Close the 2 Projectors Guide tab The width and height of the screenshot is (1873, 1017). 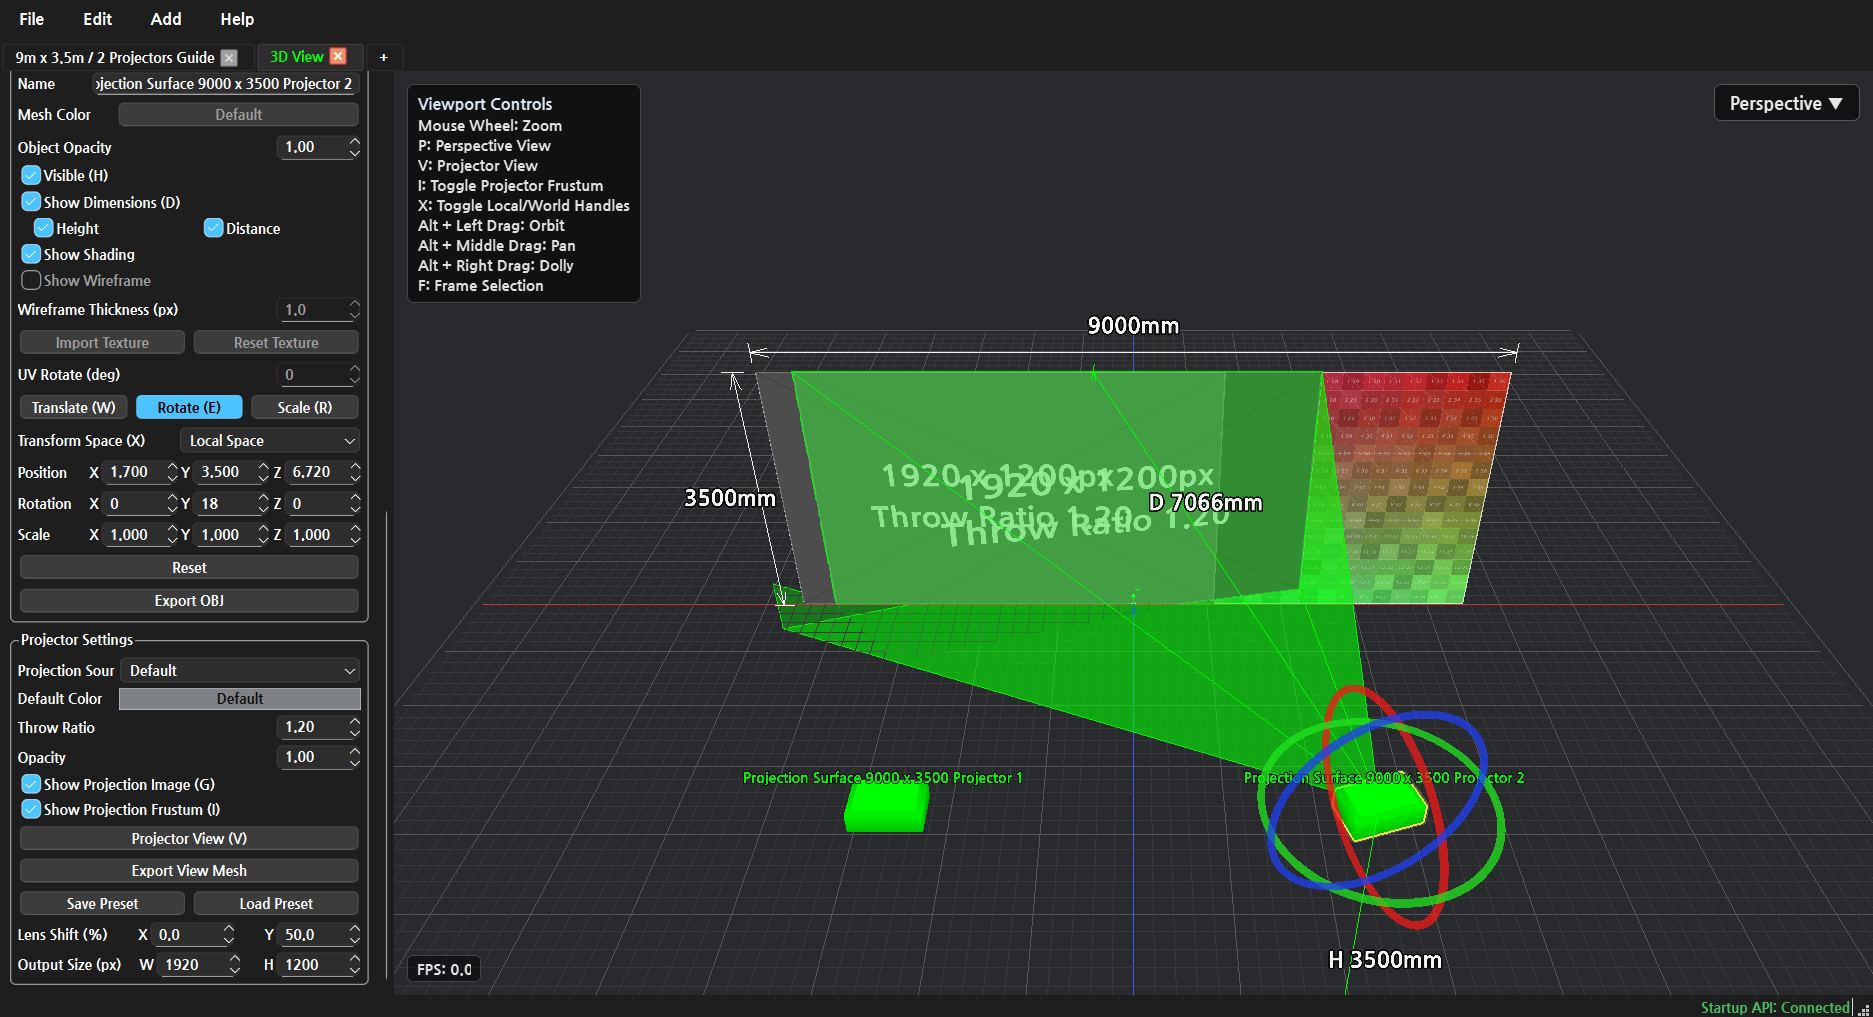[229, 58]
